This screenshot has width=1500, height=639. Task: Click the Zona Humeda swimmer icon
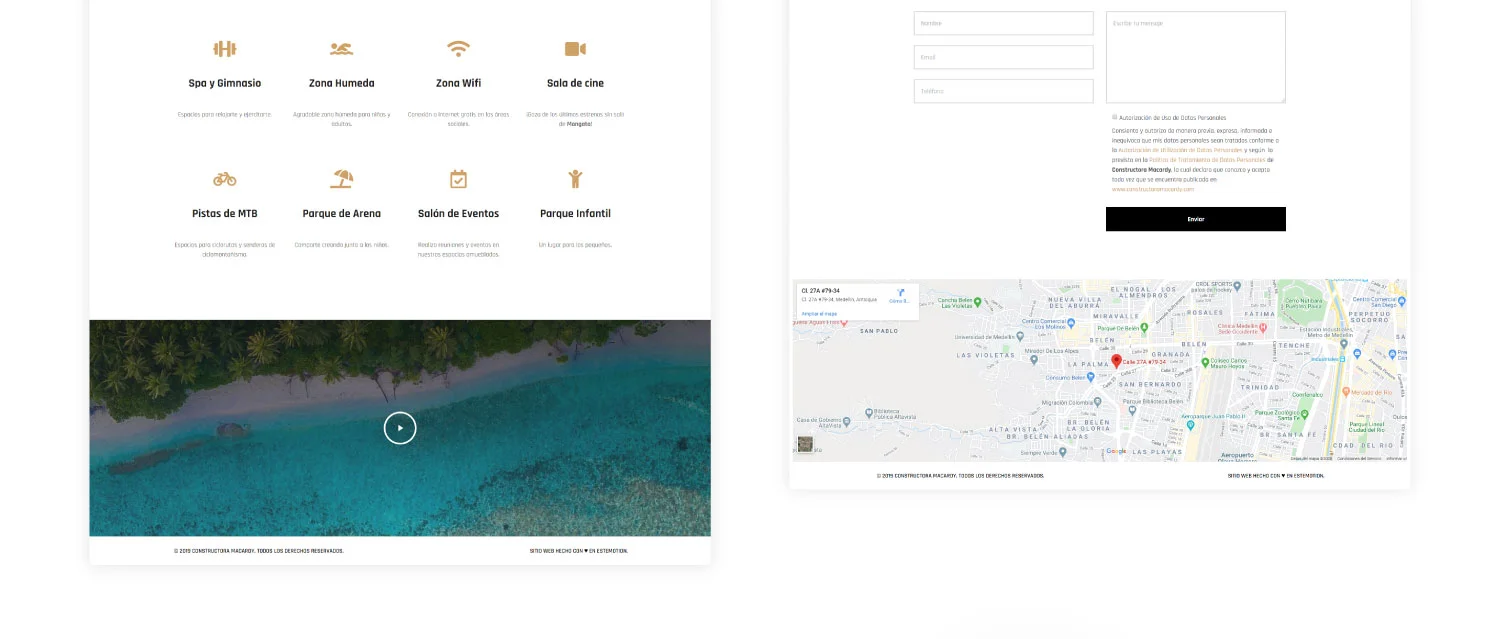point(341,49)
